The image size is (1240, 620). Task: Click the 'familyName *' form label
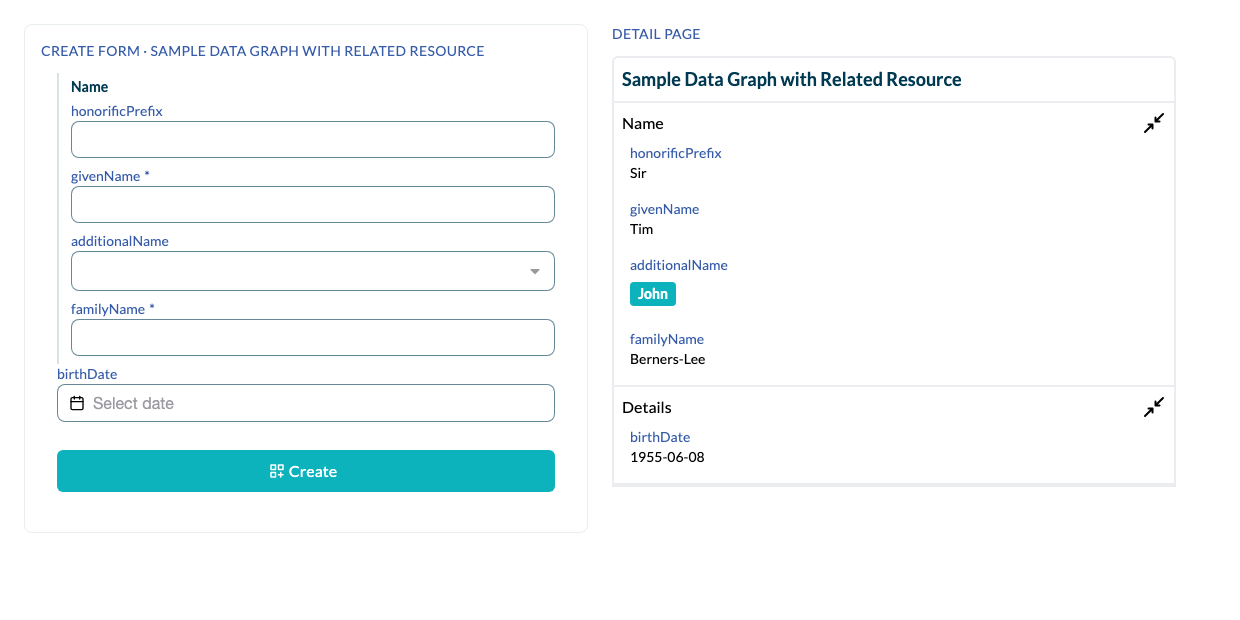[113, 309]
